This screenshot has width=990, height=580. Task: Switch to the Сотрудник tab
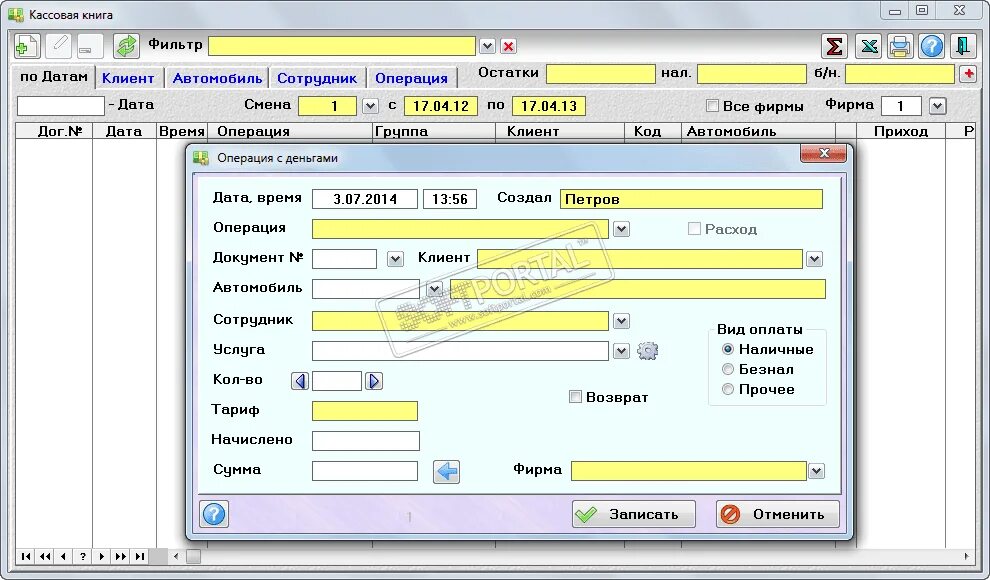coord(317,78)
